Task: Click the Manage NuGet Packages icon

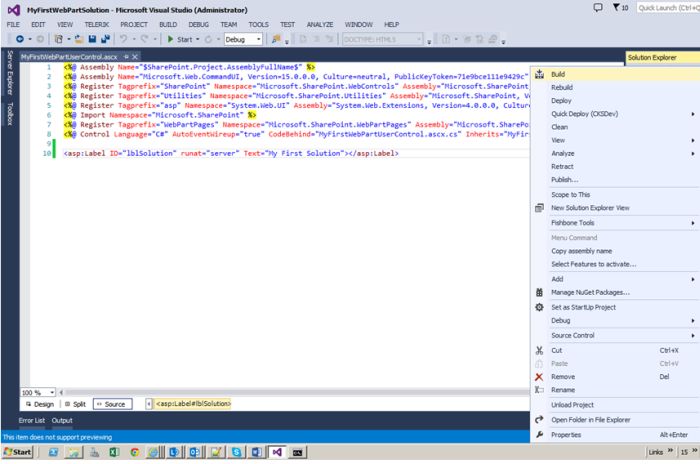Action: (540, 292)
